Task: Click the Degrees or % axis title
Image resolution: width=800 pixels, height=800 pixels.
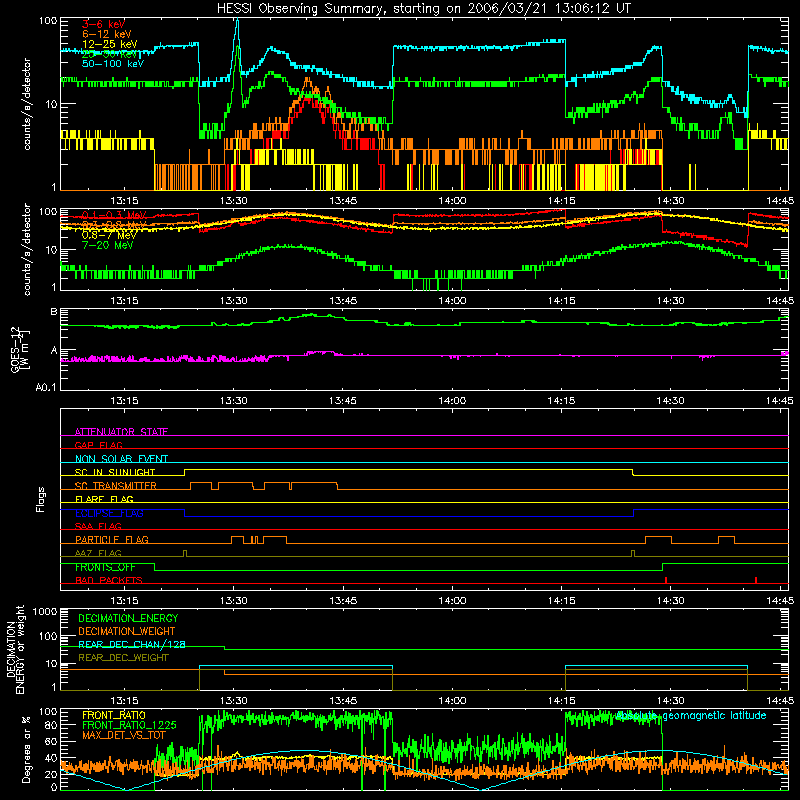Action: 26,750
